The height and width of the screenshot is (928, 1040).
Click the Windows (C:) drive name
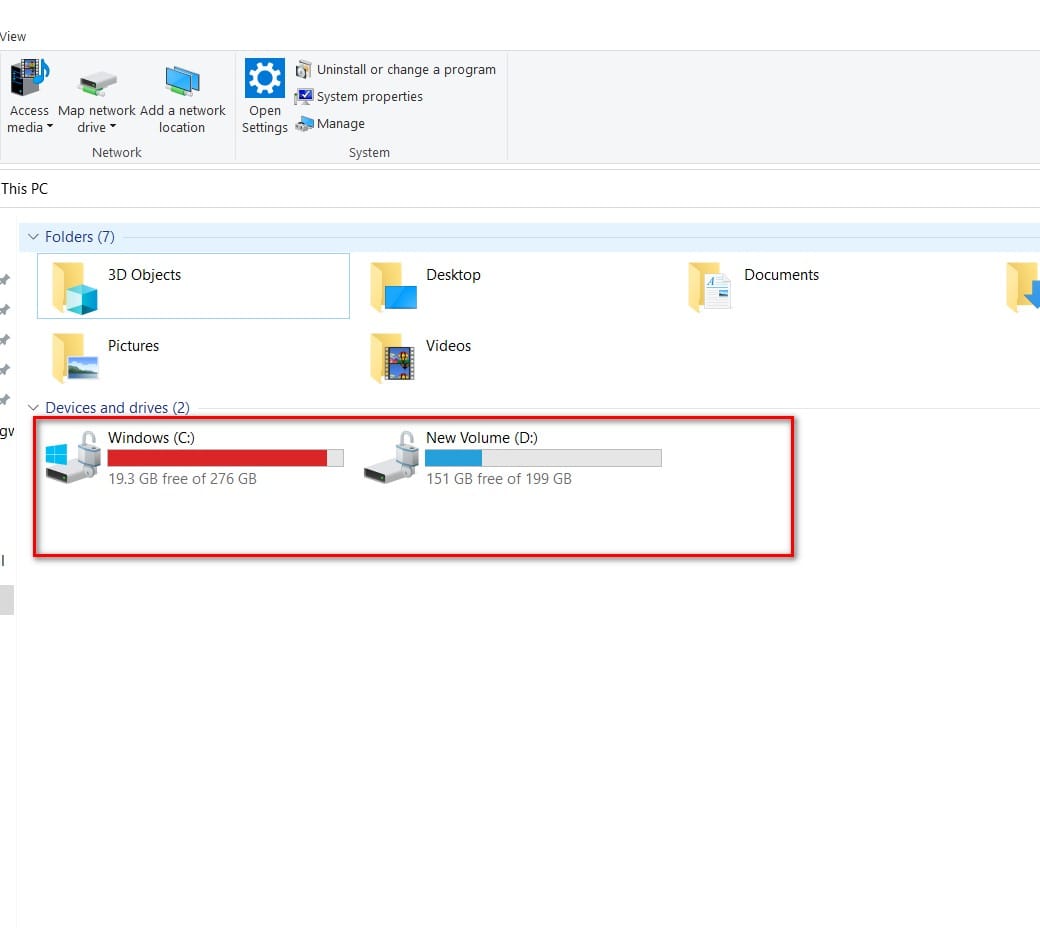pos(151,438)
